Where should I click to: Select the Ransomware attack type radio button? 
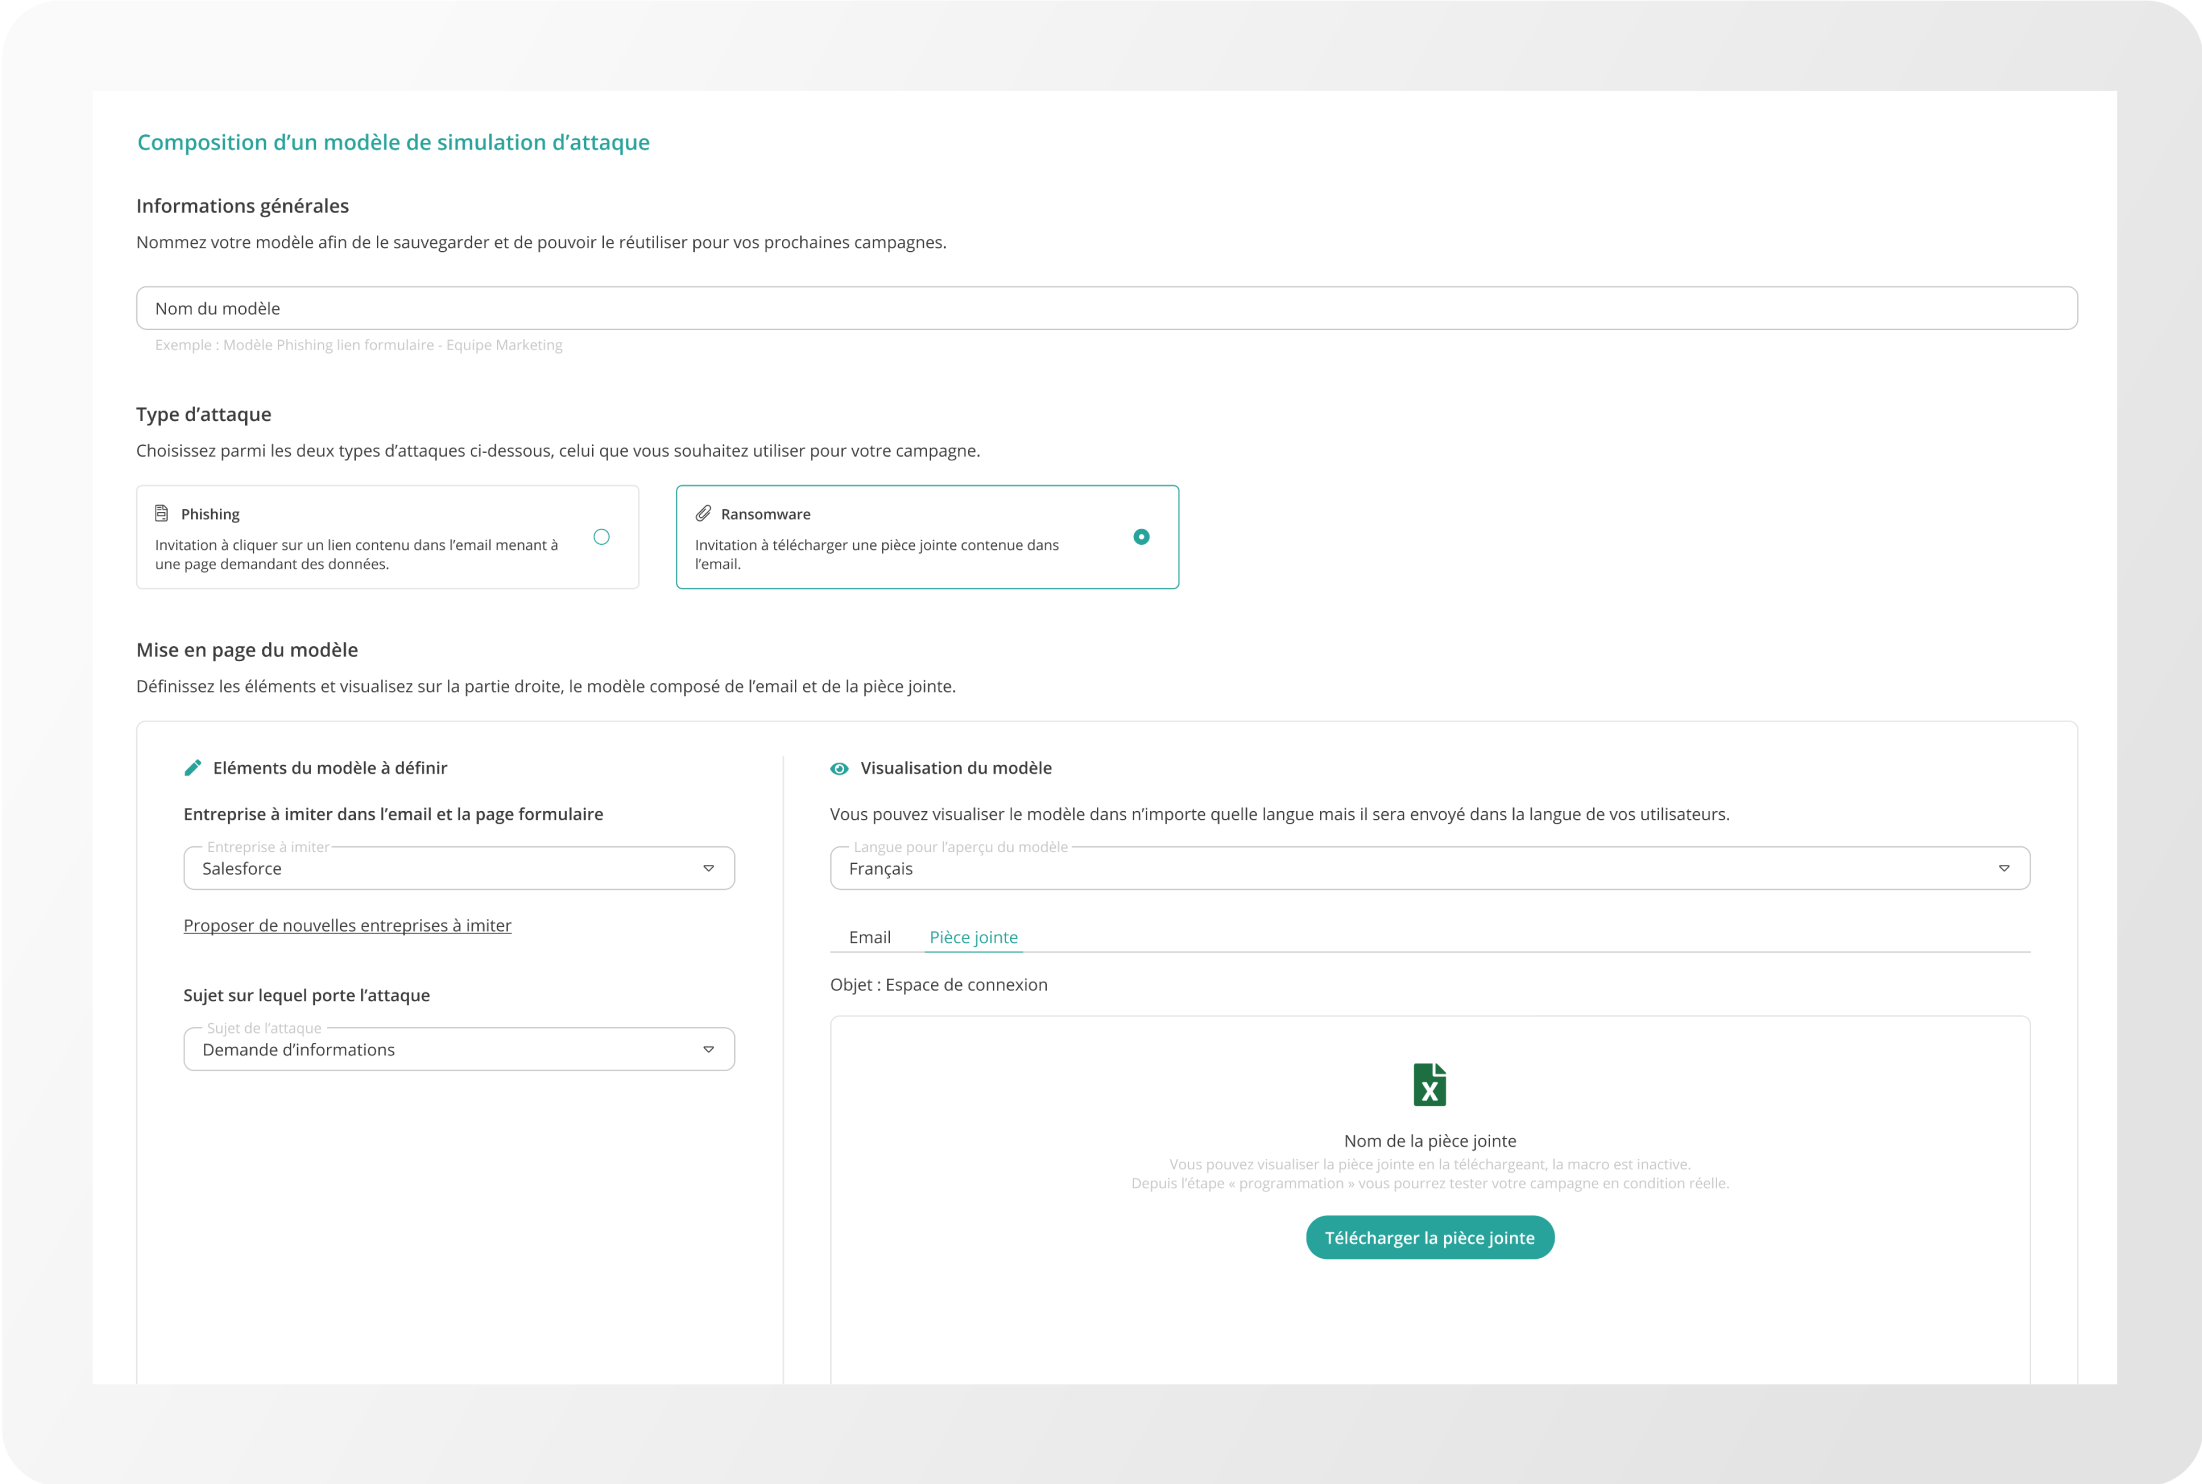1142,537
